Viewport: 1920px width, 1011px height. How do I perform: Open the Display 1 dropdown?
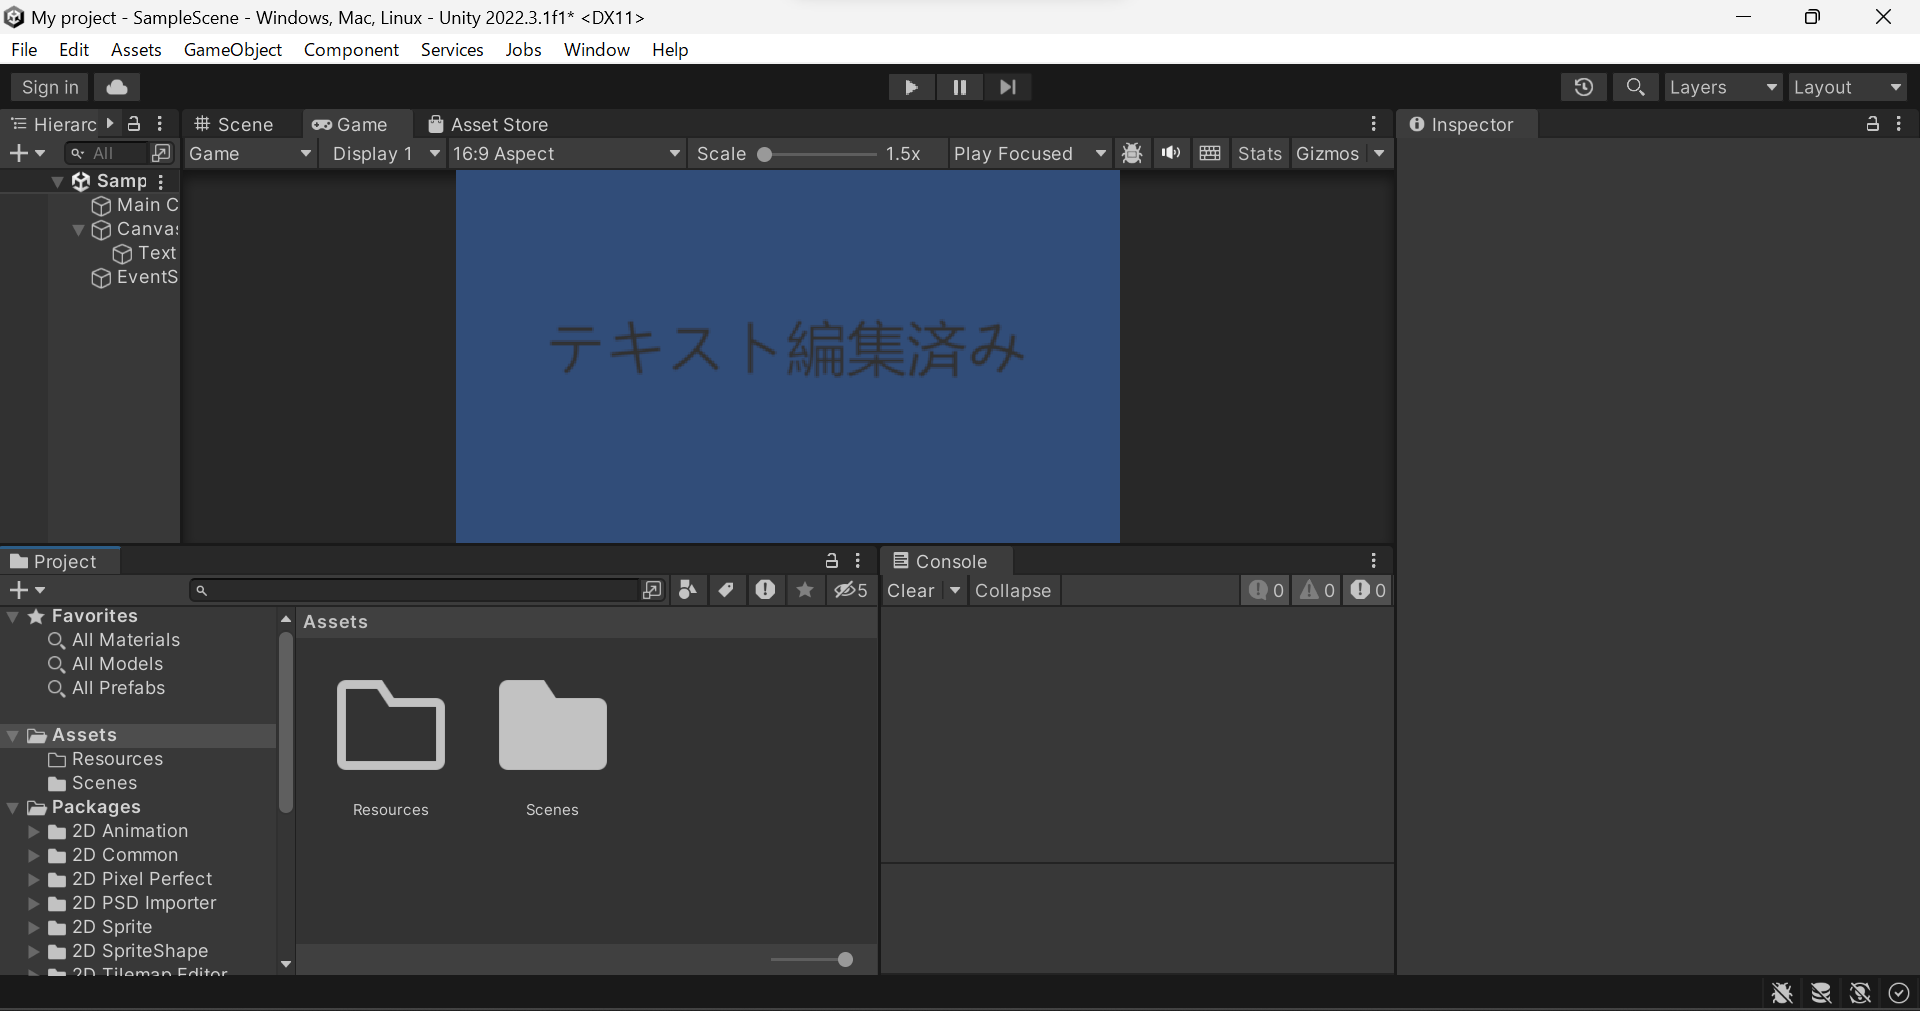(x=386, y=153)
